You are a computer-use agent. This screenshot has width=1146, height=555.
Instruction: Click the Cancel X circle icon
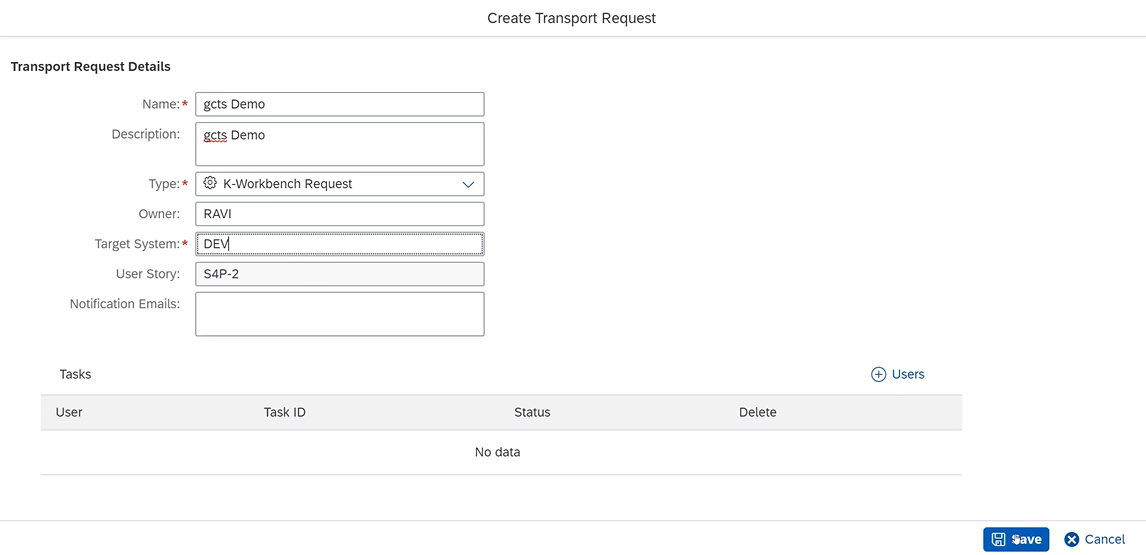tap(1072, 539)
